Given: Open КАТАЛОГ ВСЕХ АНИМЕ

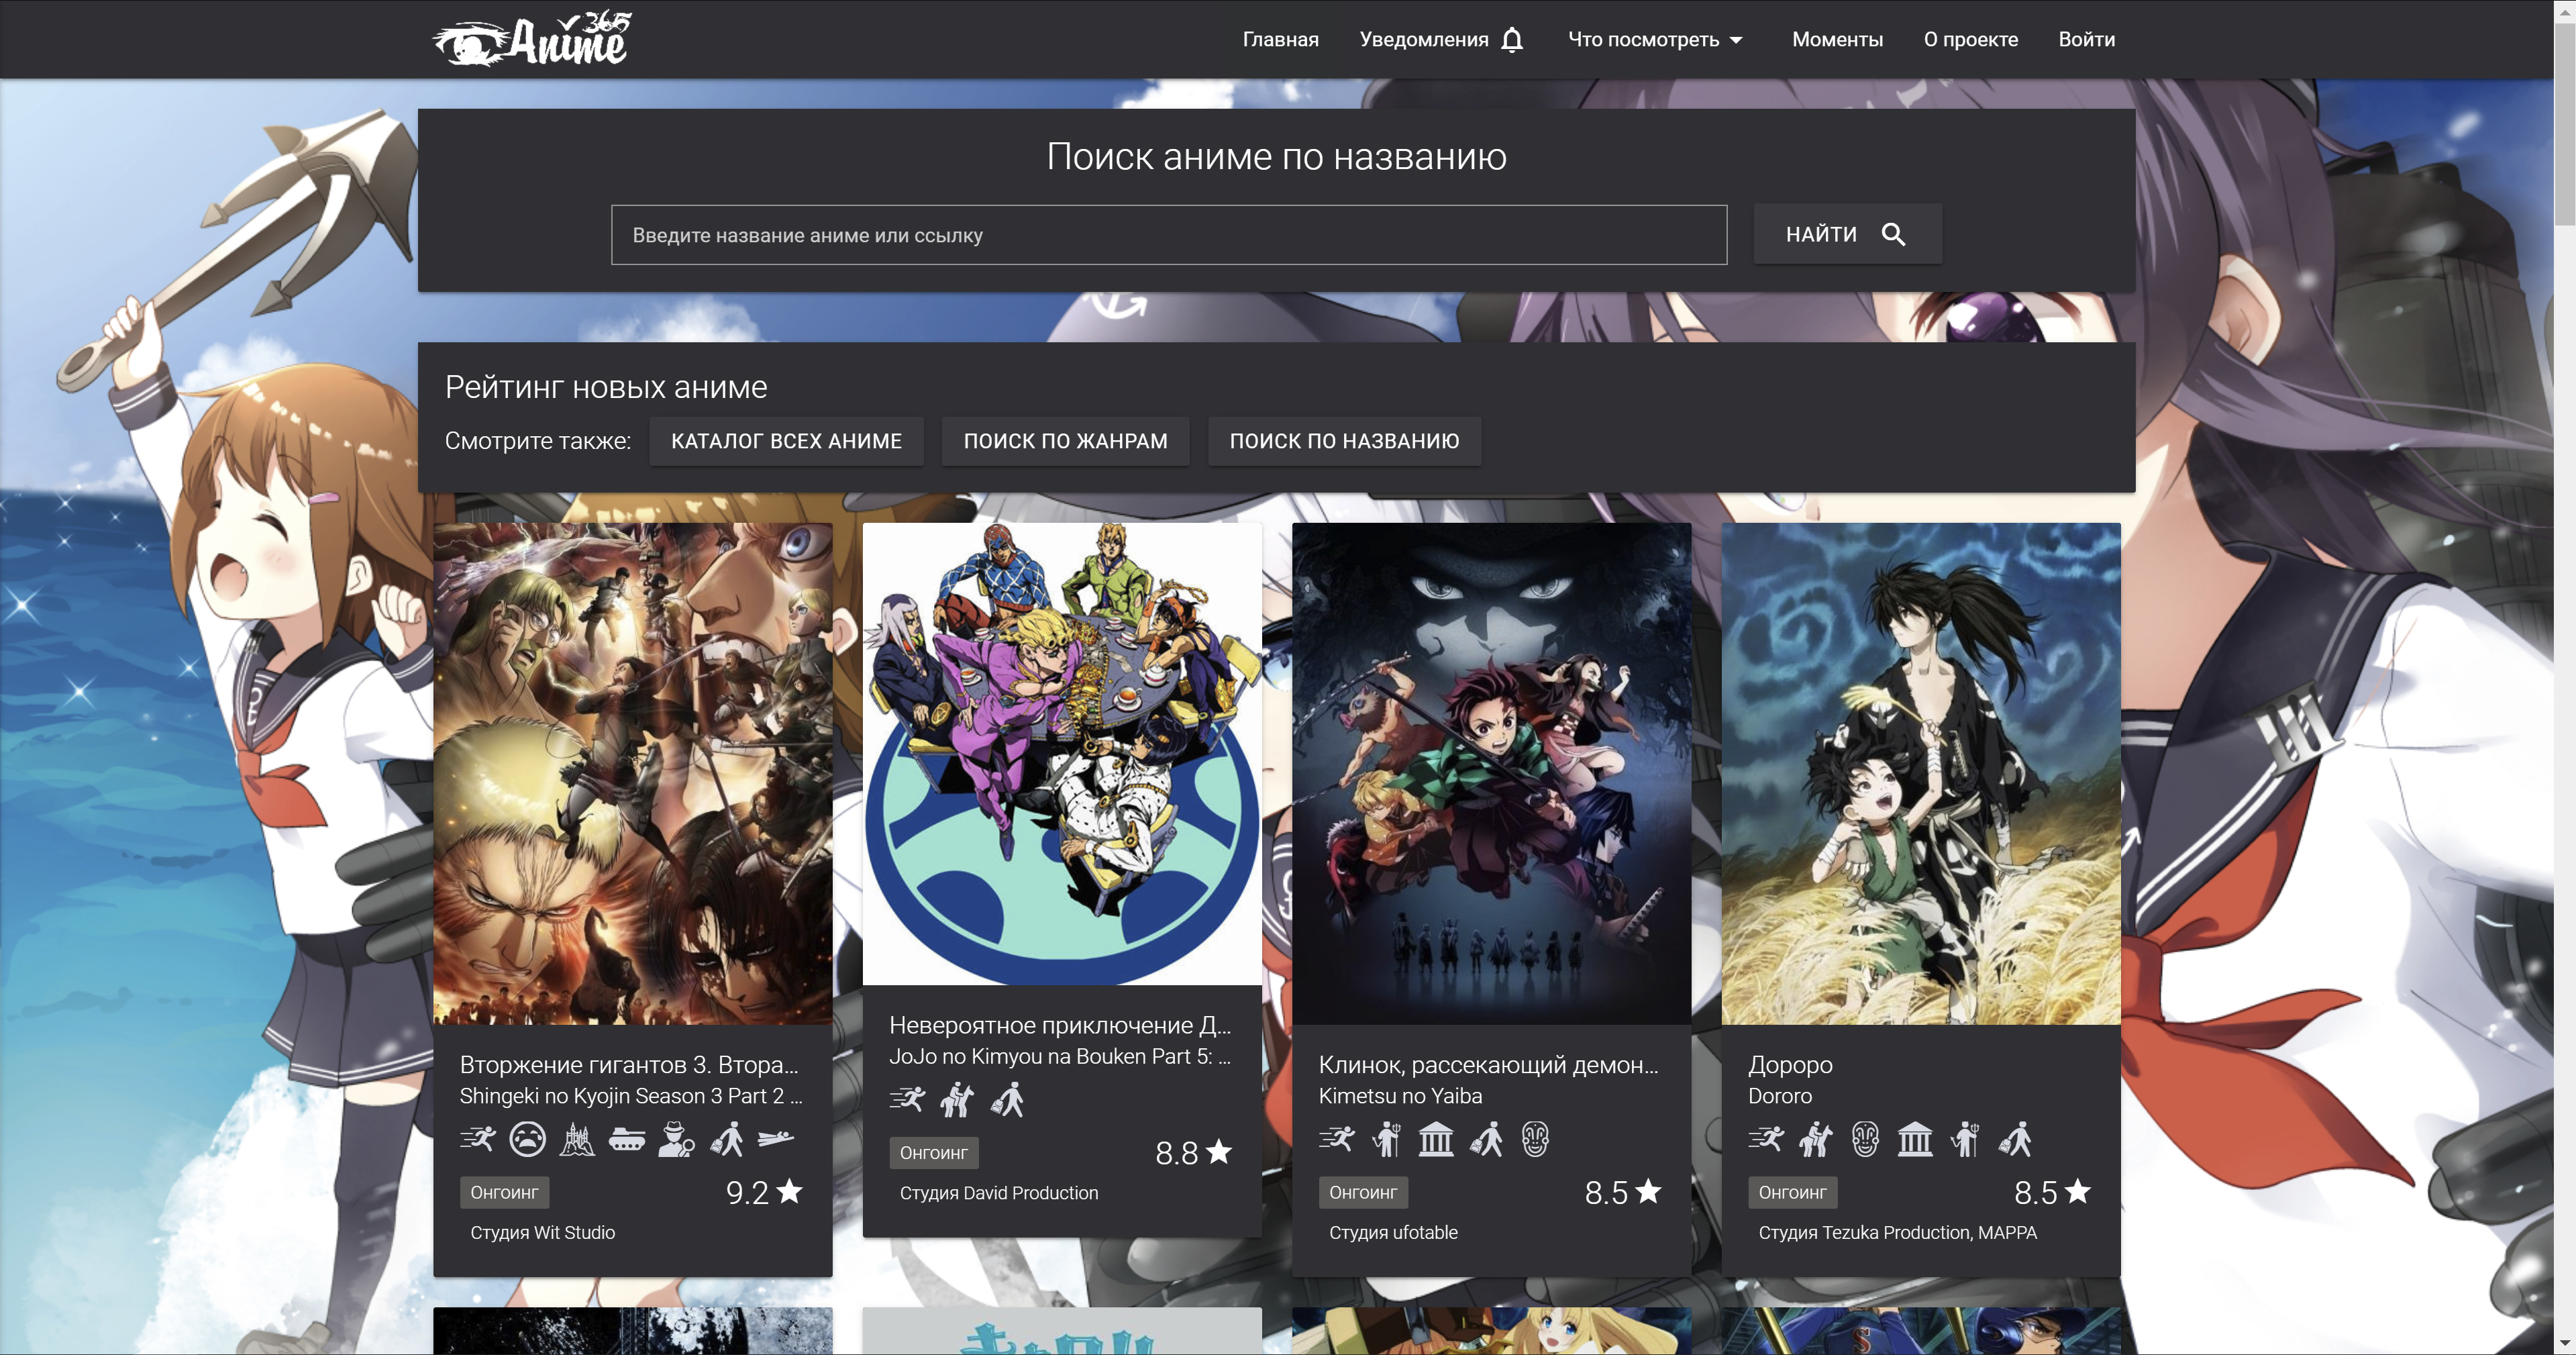Looking at the screenshot, I should tap(786, 441).
